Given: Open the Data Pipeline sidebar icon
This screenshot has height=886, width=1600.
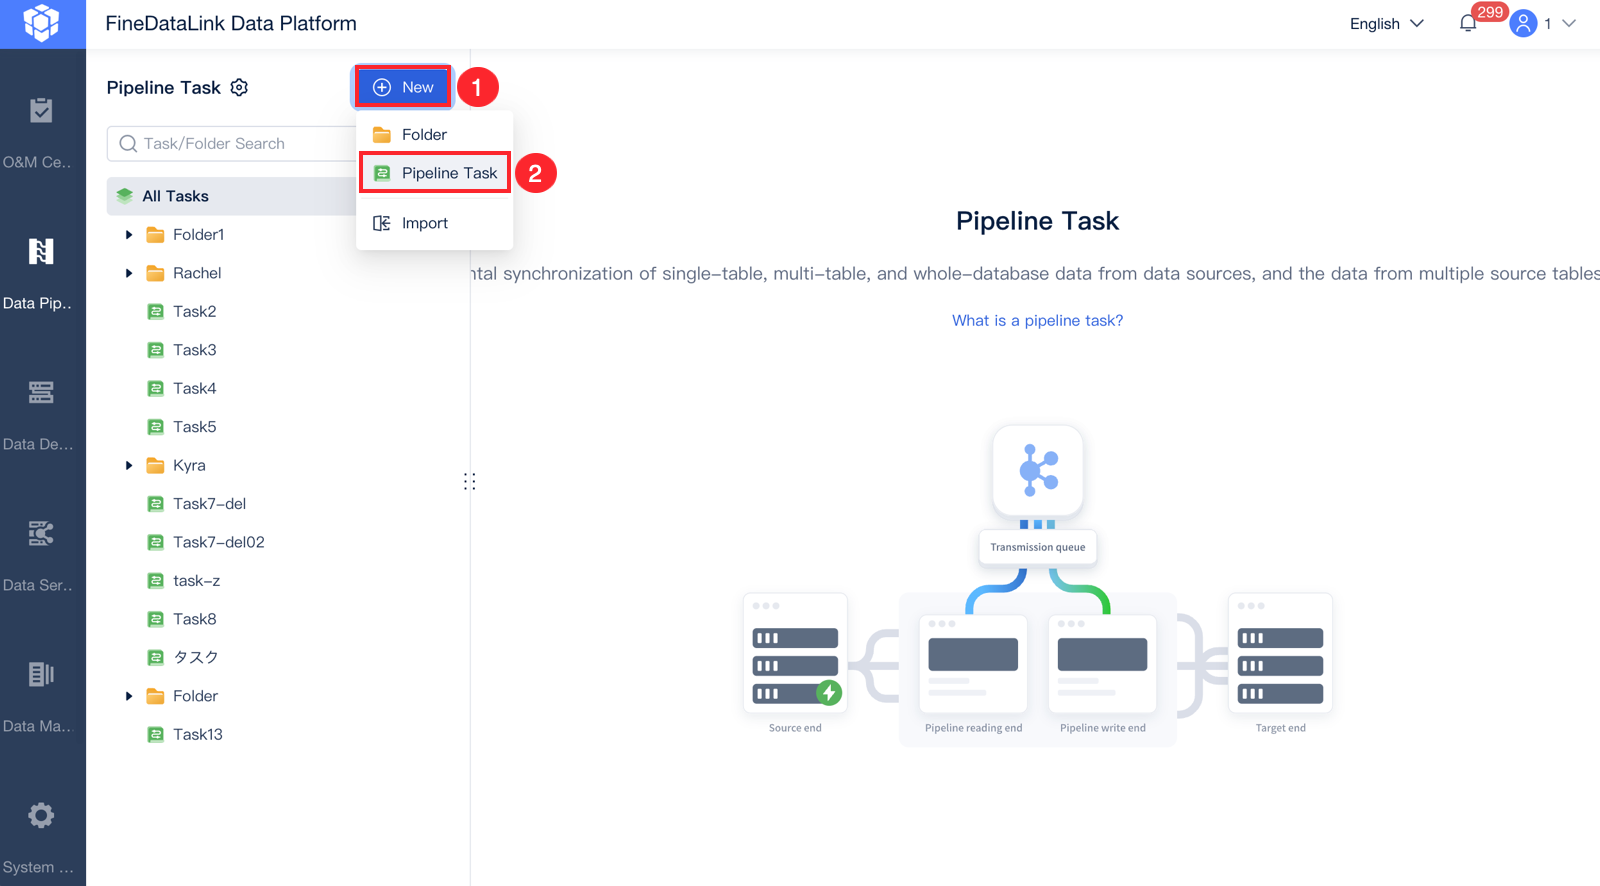Looking at the screenshot, I should 41,251.
